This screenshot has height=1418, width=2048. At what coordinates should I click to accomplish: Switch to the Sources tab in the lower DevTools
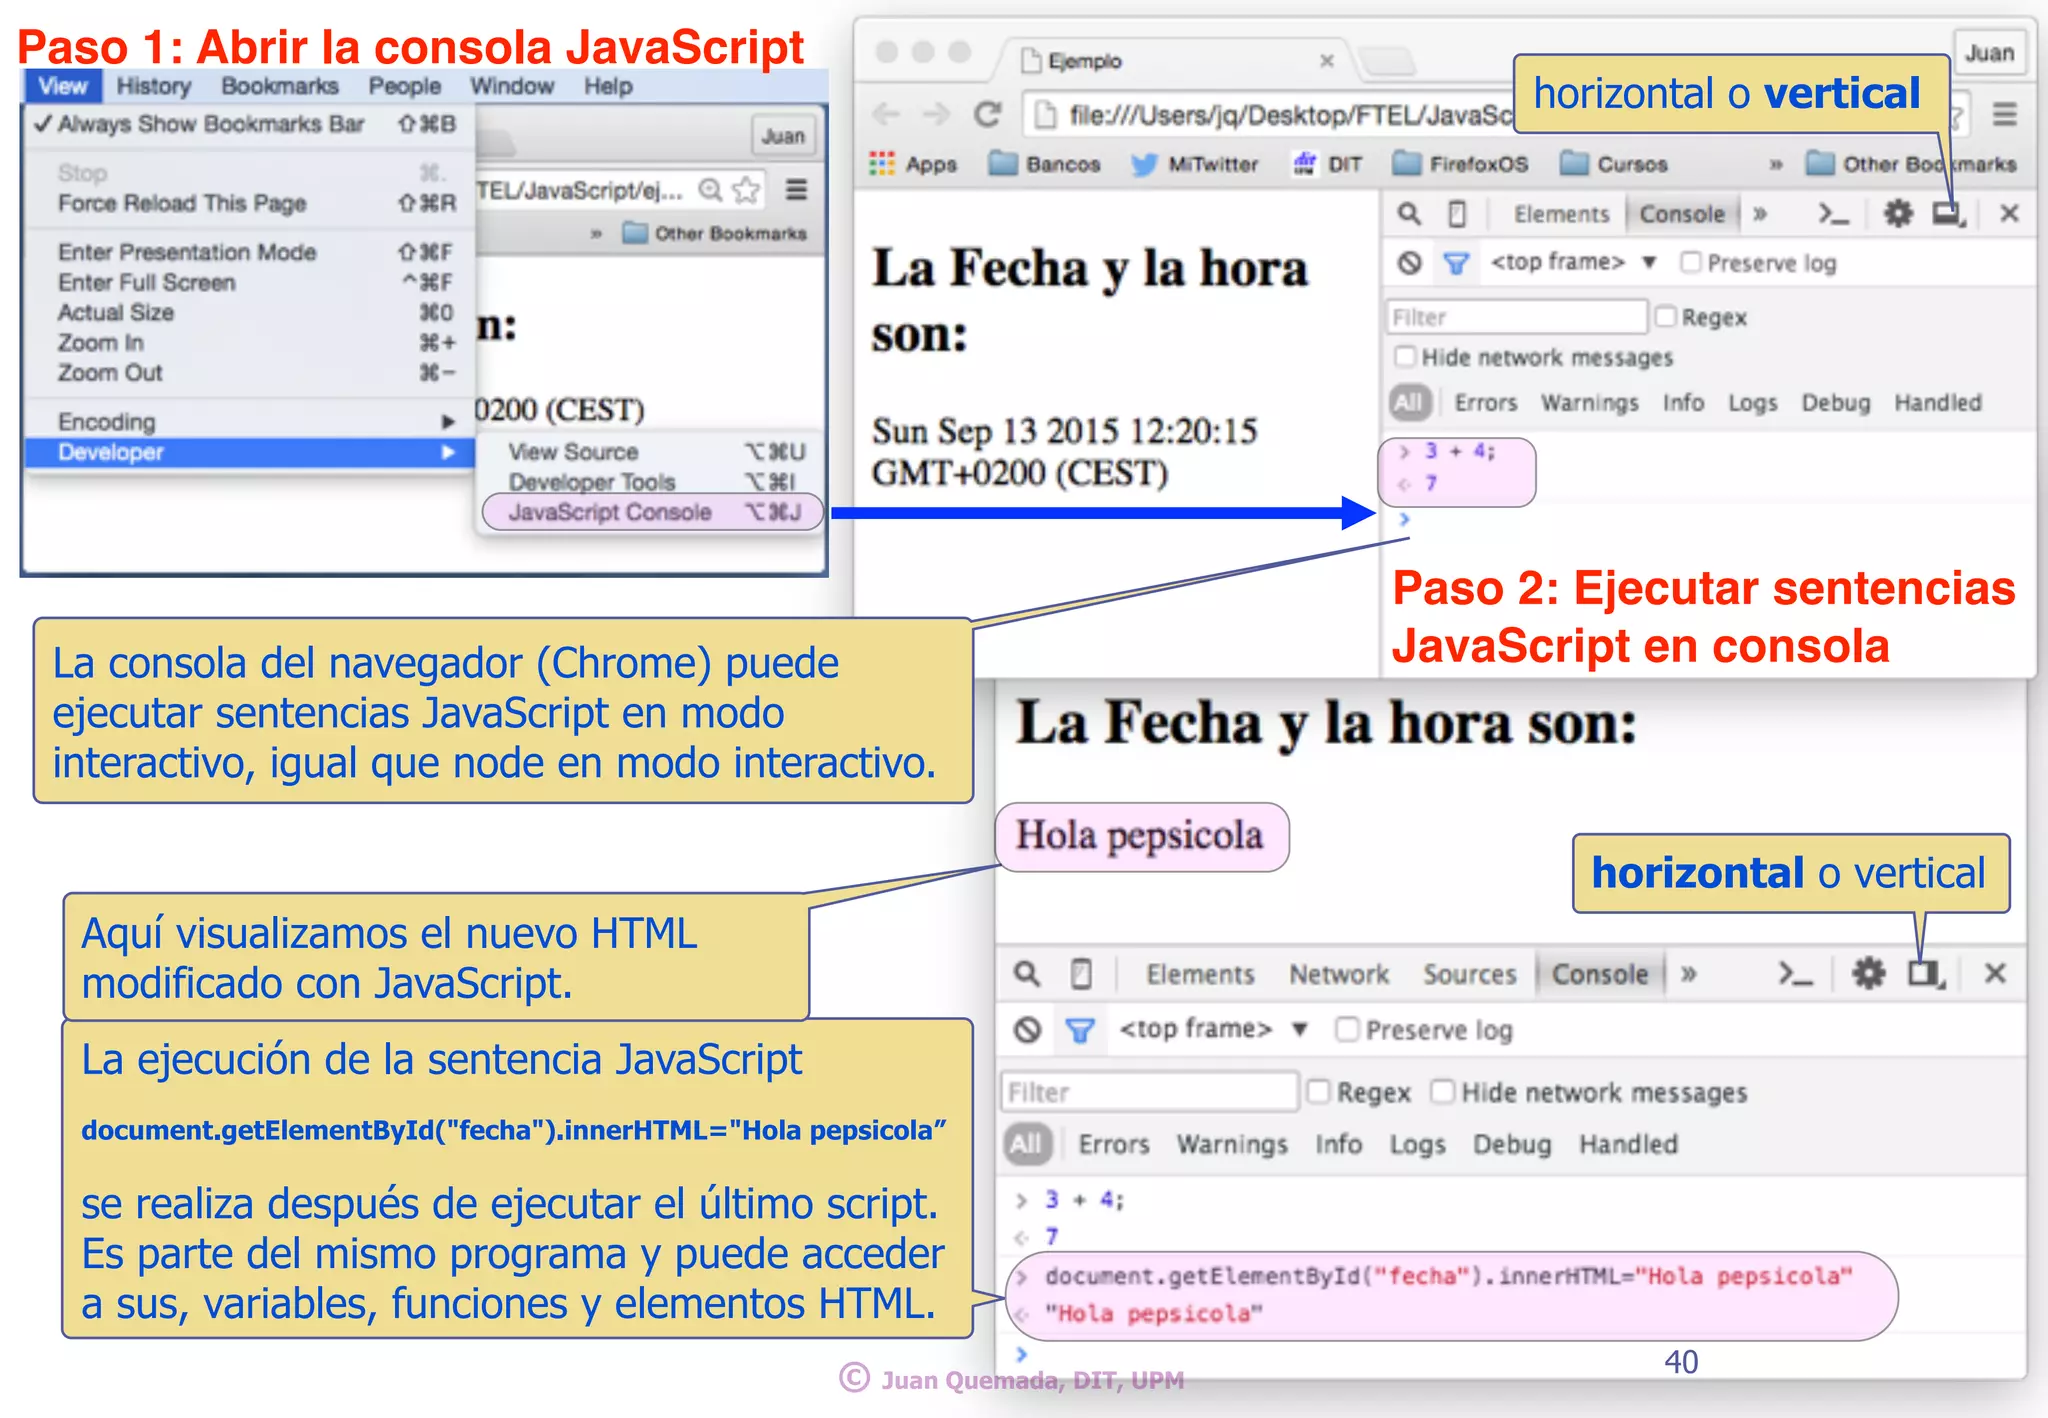click(x=1470, y=974)
